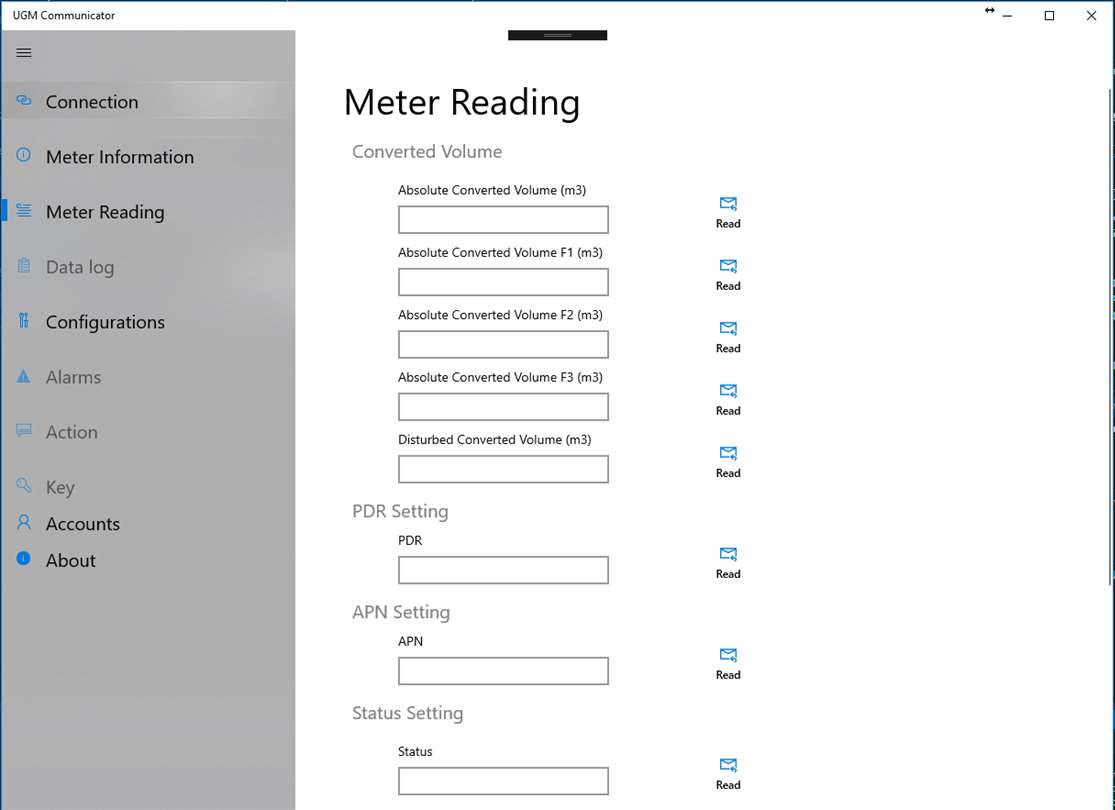Focus the Disturbed Converted Volume field
This screenshot has width=1115, height=810.
503,469
